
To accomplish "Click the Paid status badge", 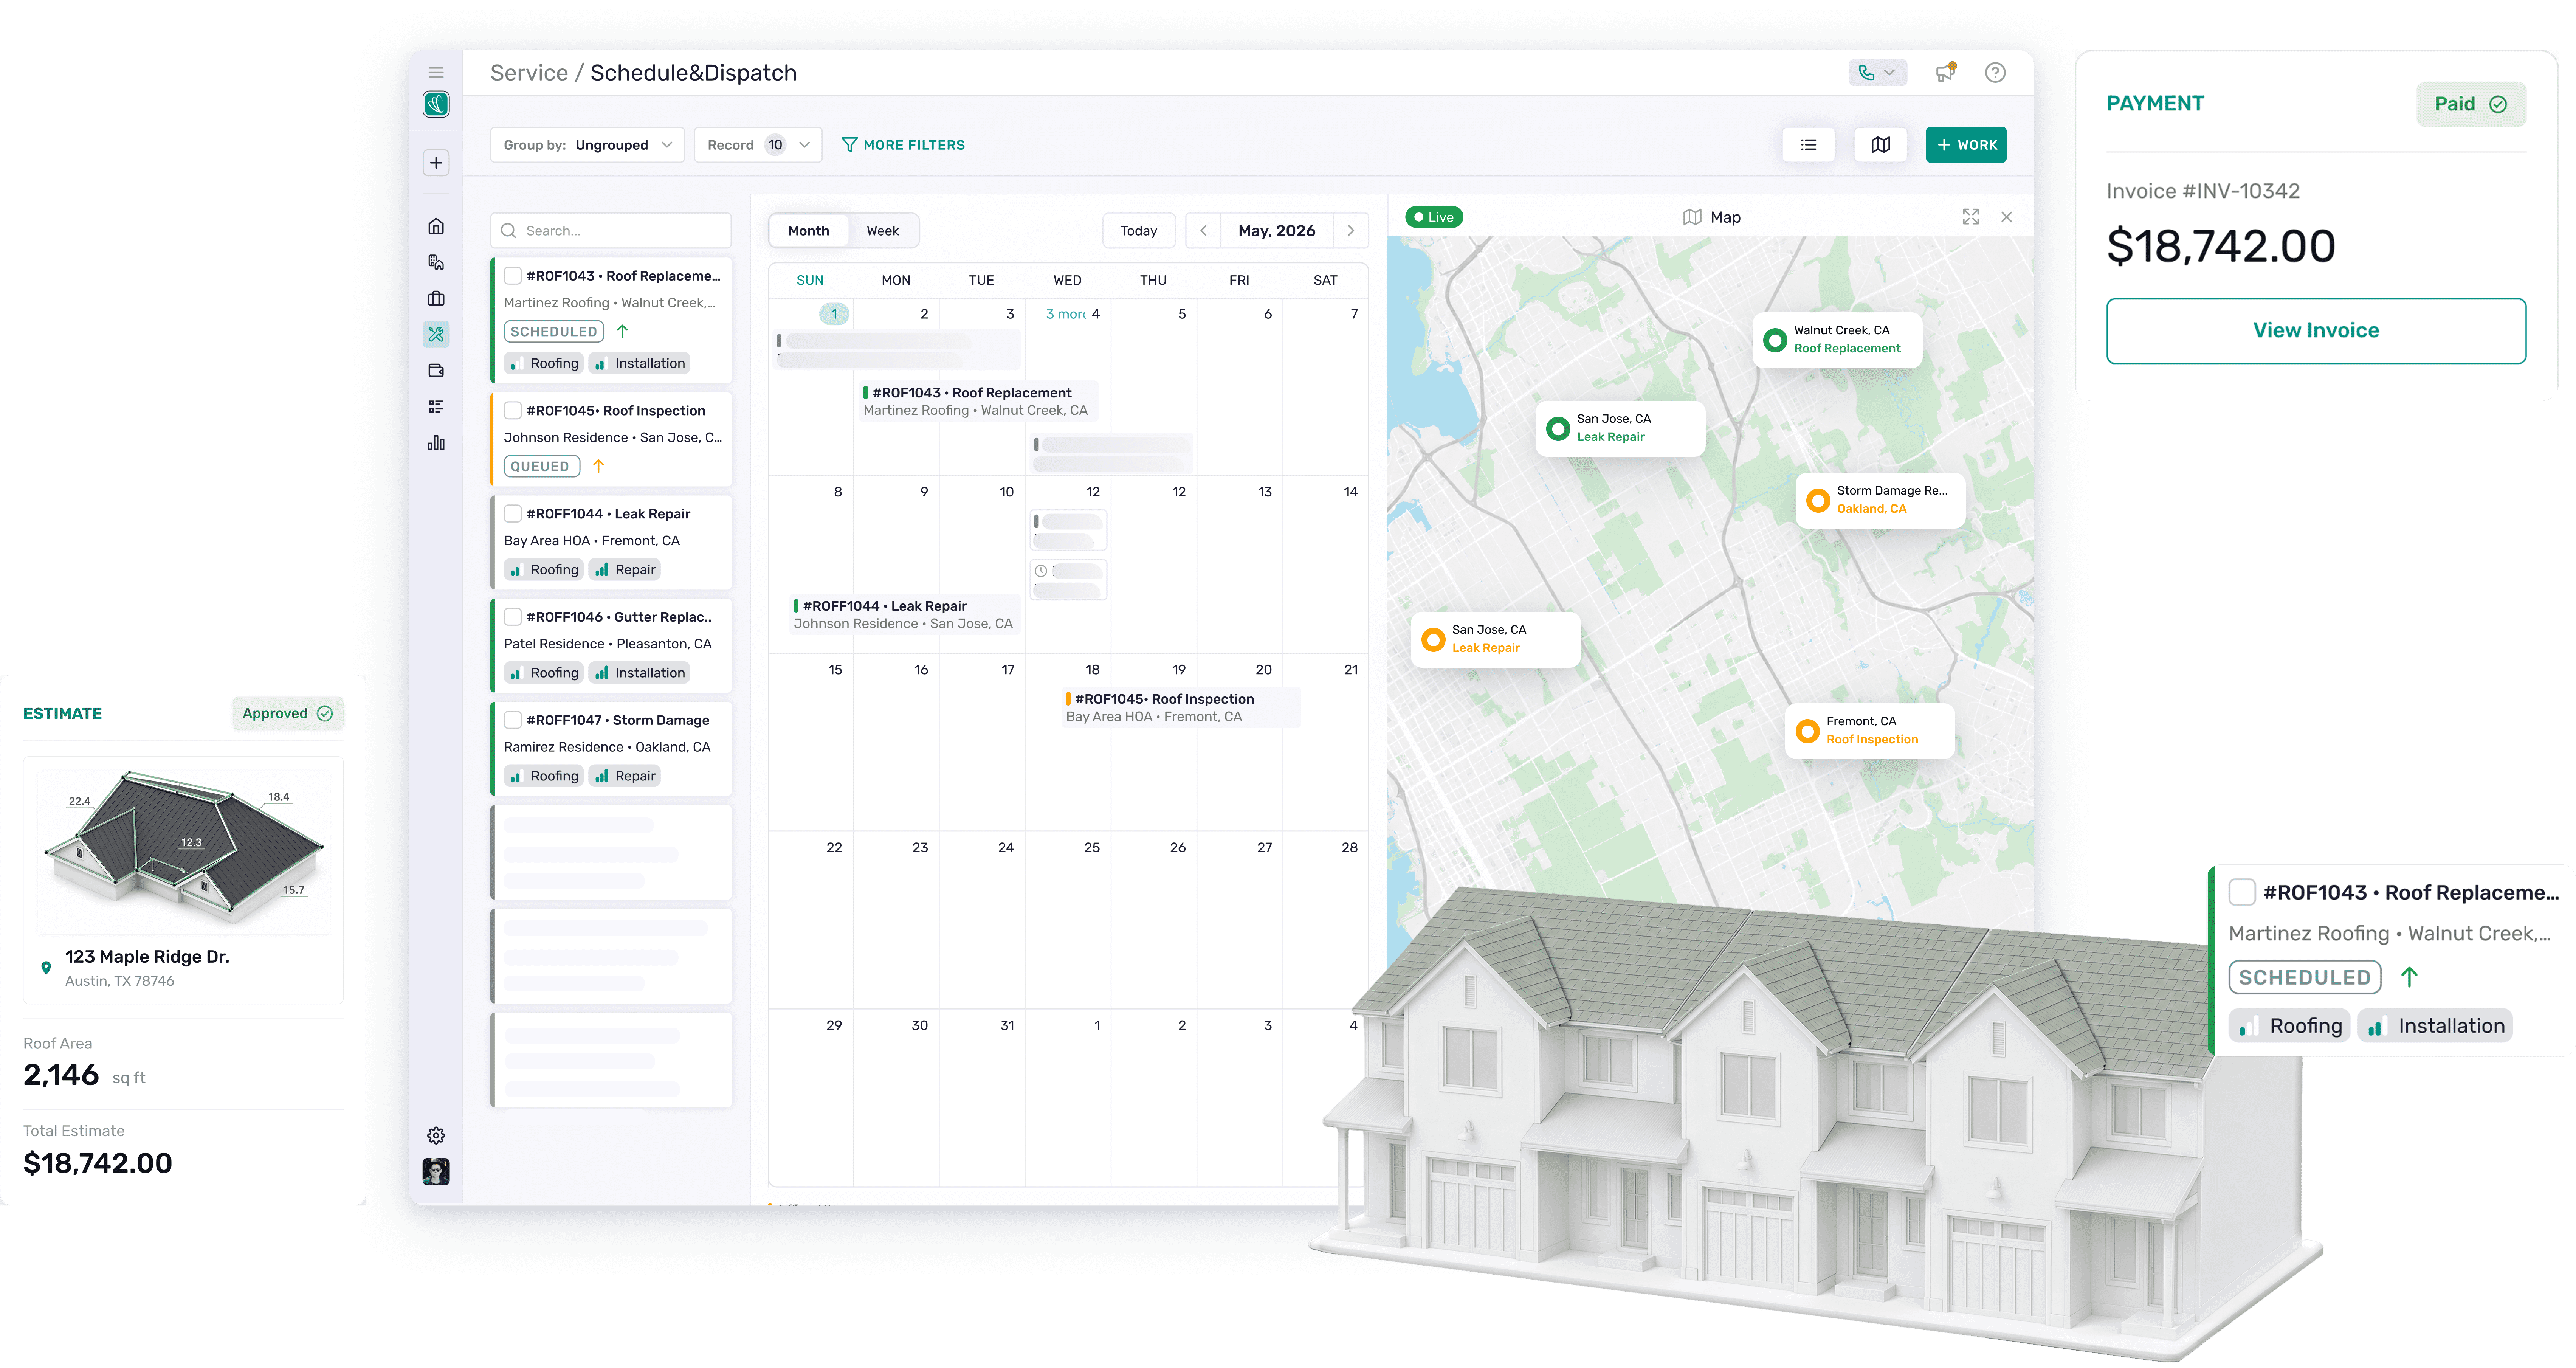I will point(2471,104).
